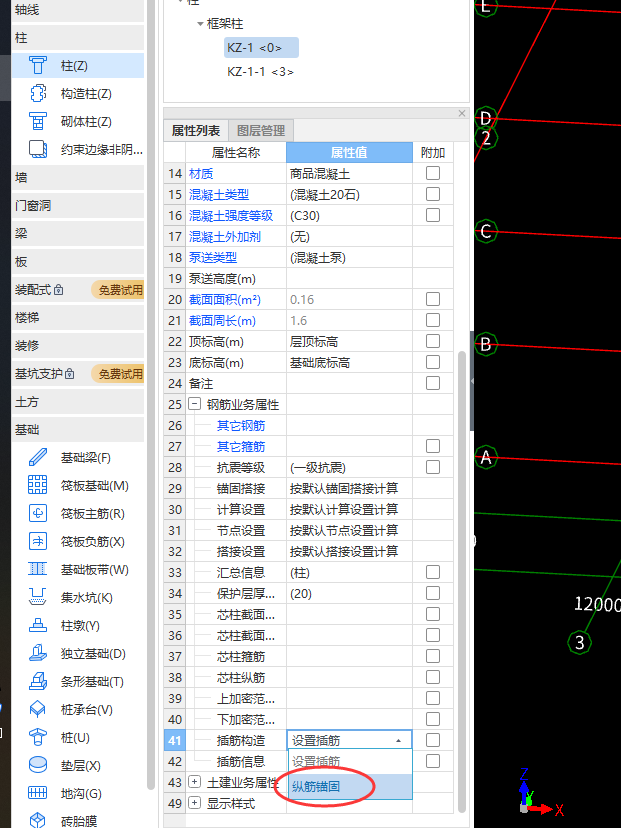Image resolution: width=621 pixels, height=828 pixels.
Task: Expand the 楼梯 category in sidebar
Action: point(78,317)
